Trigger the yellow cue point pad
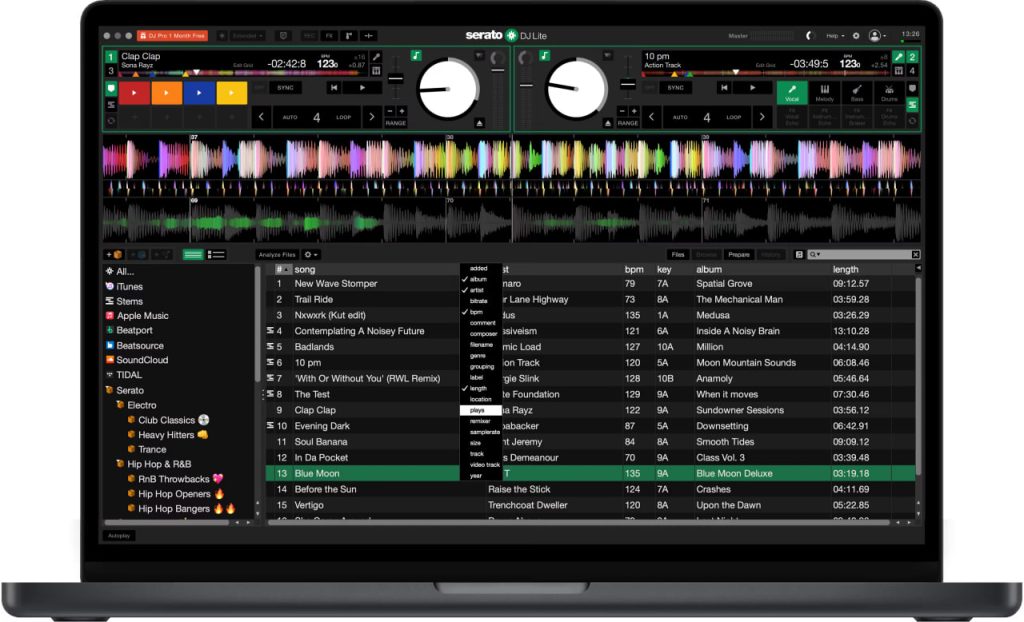 [x=232, y=93]
